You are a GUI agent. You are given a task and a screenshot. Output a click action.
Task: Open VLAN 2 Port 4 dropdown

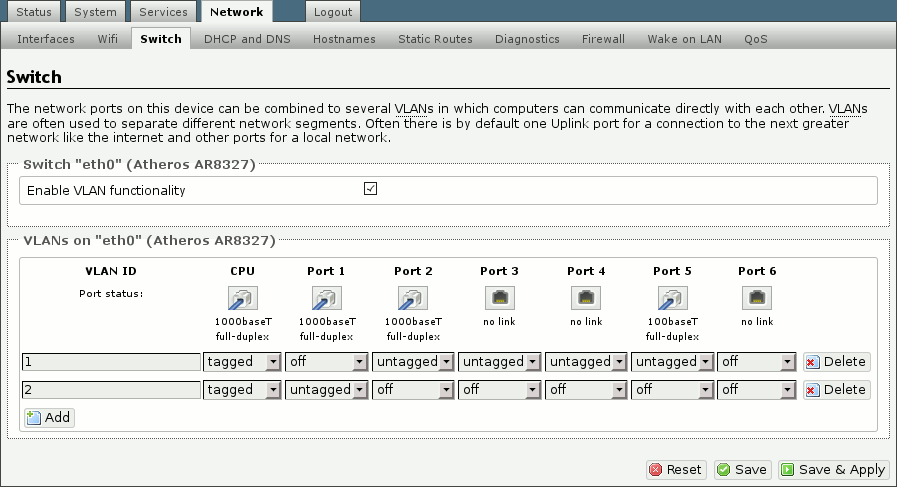pyautogui.click(x=586, y=390)
